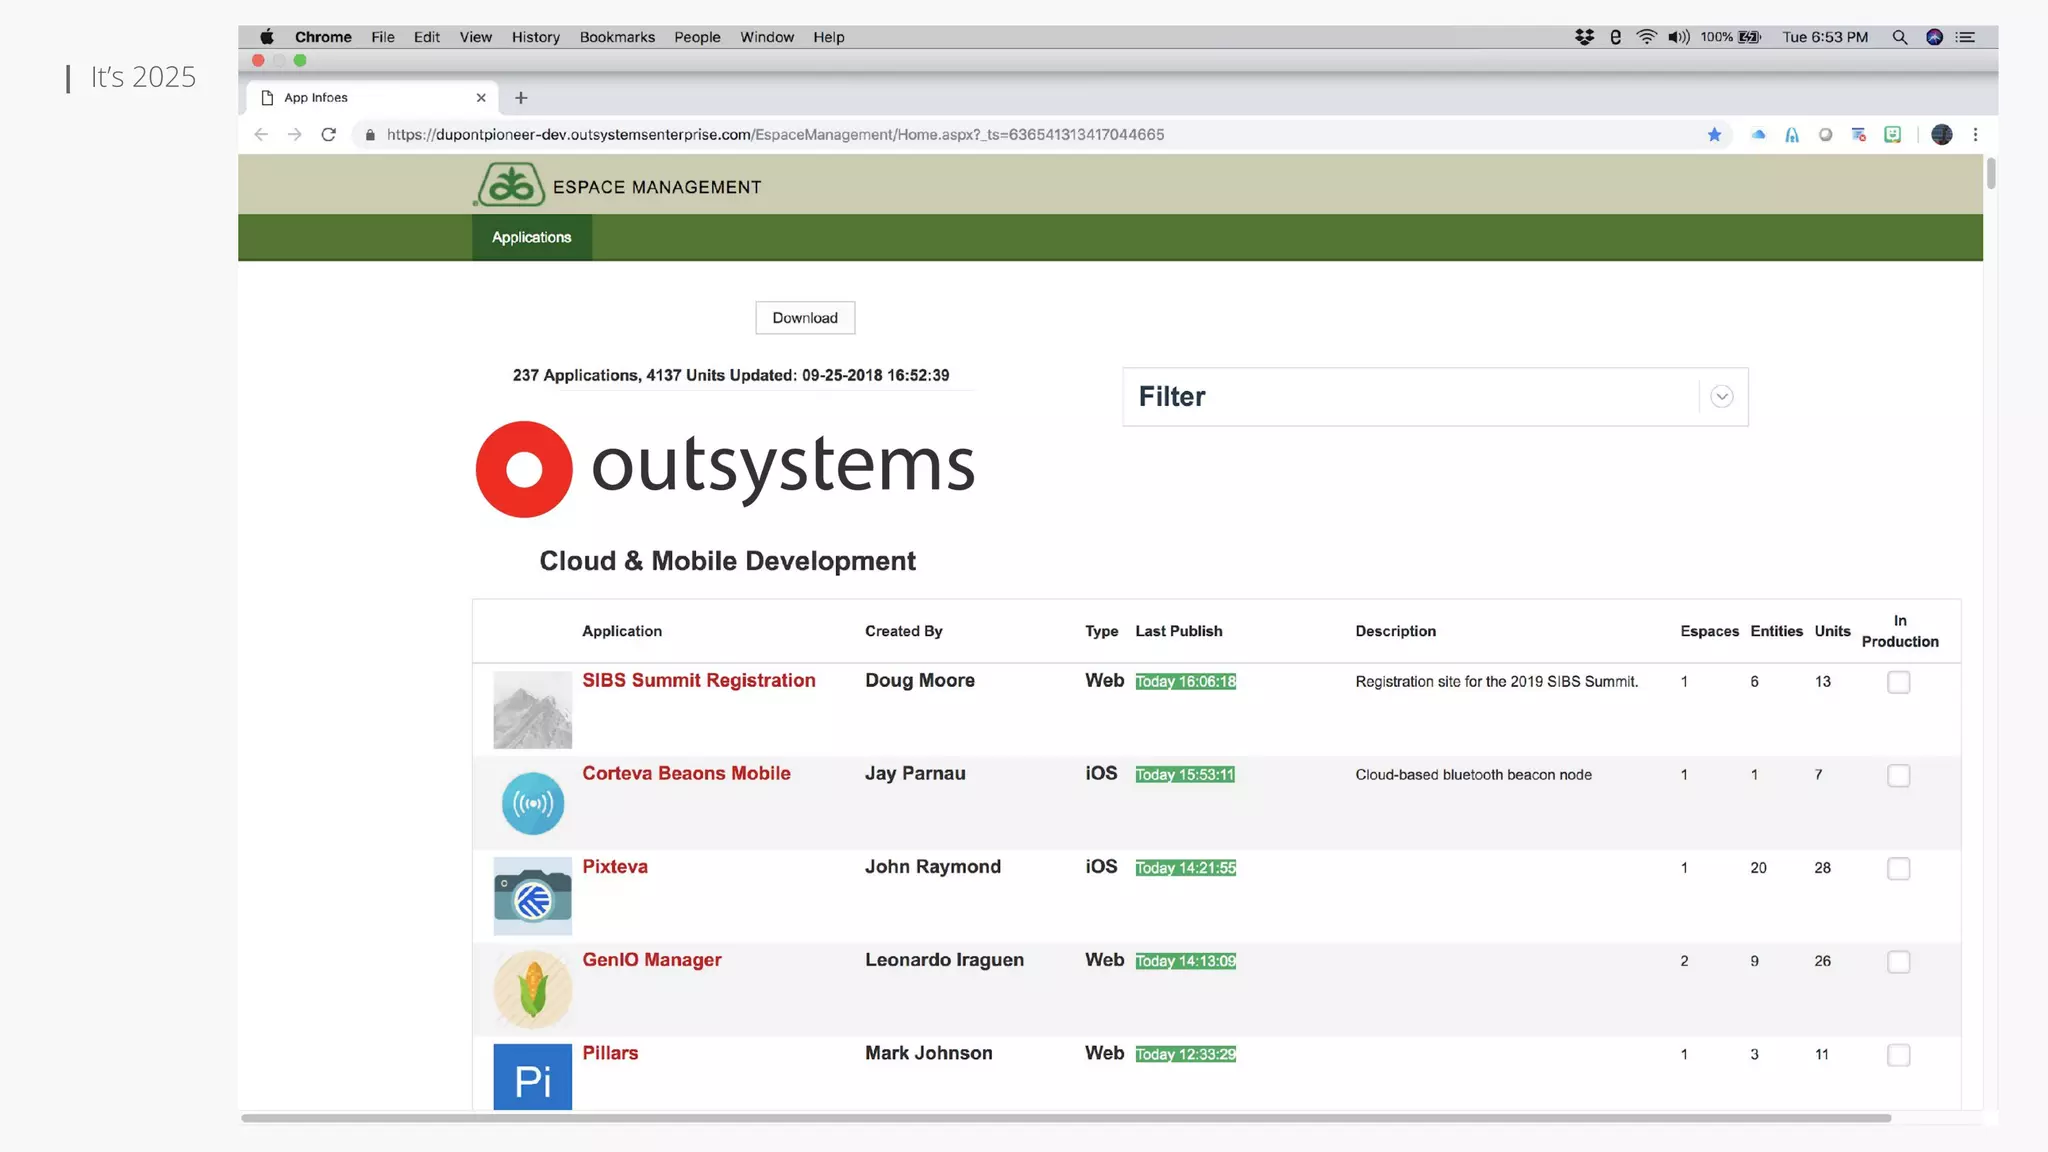Open the Chrome three-dot menu
This screenshot has width=2048, height=1152.
pos(1975,135)
